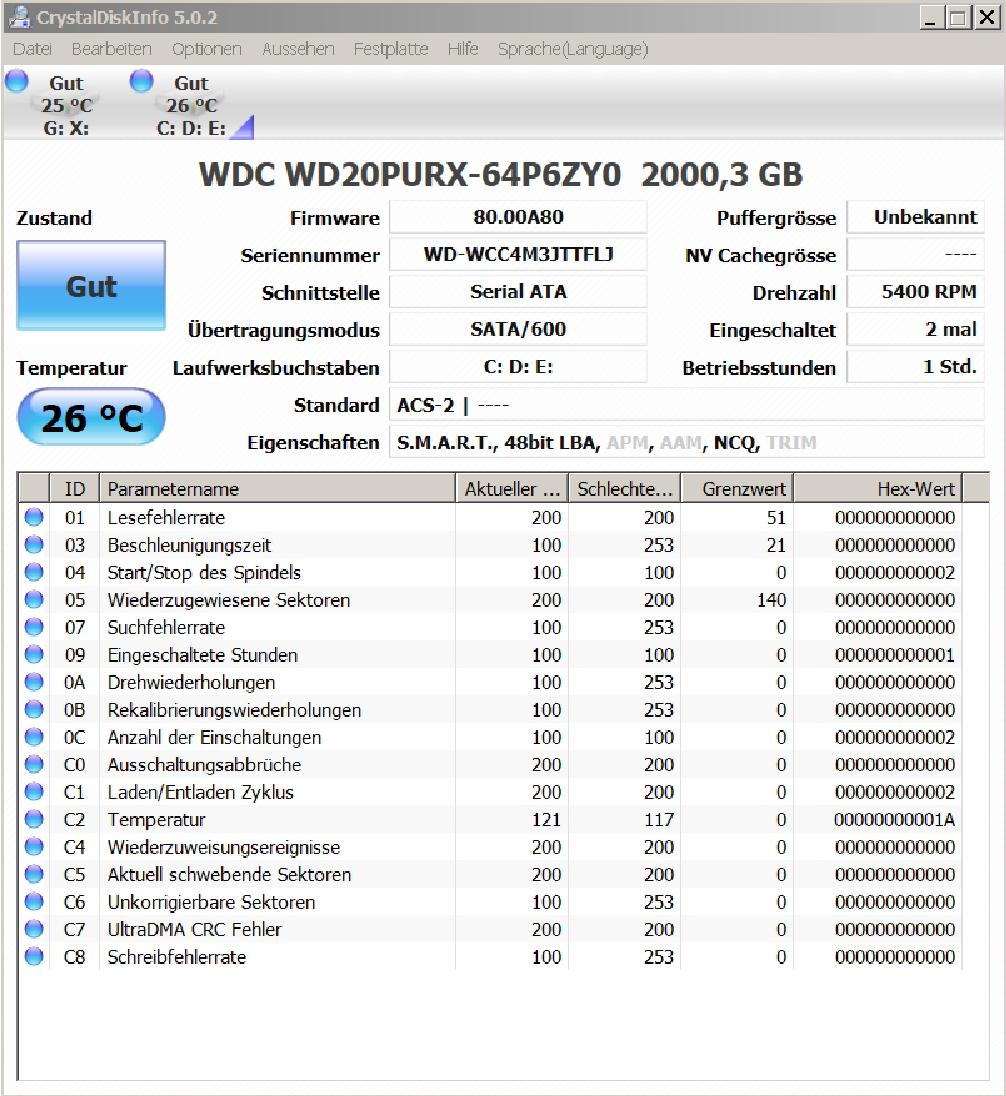
Task: Click the Standard field ACS-2
Action: click(687, 405)
